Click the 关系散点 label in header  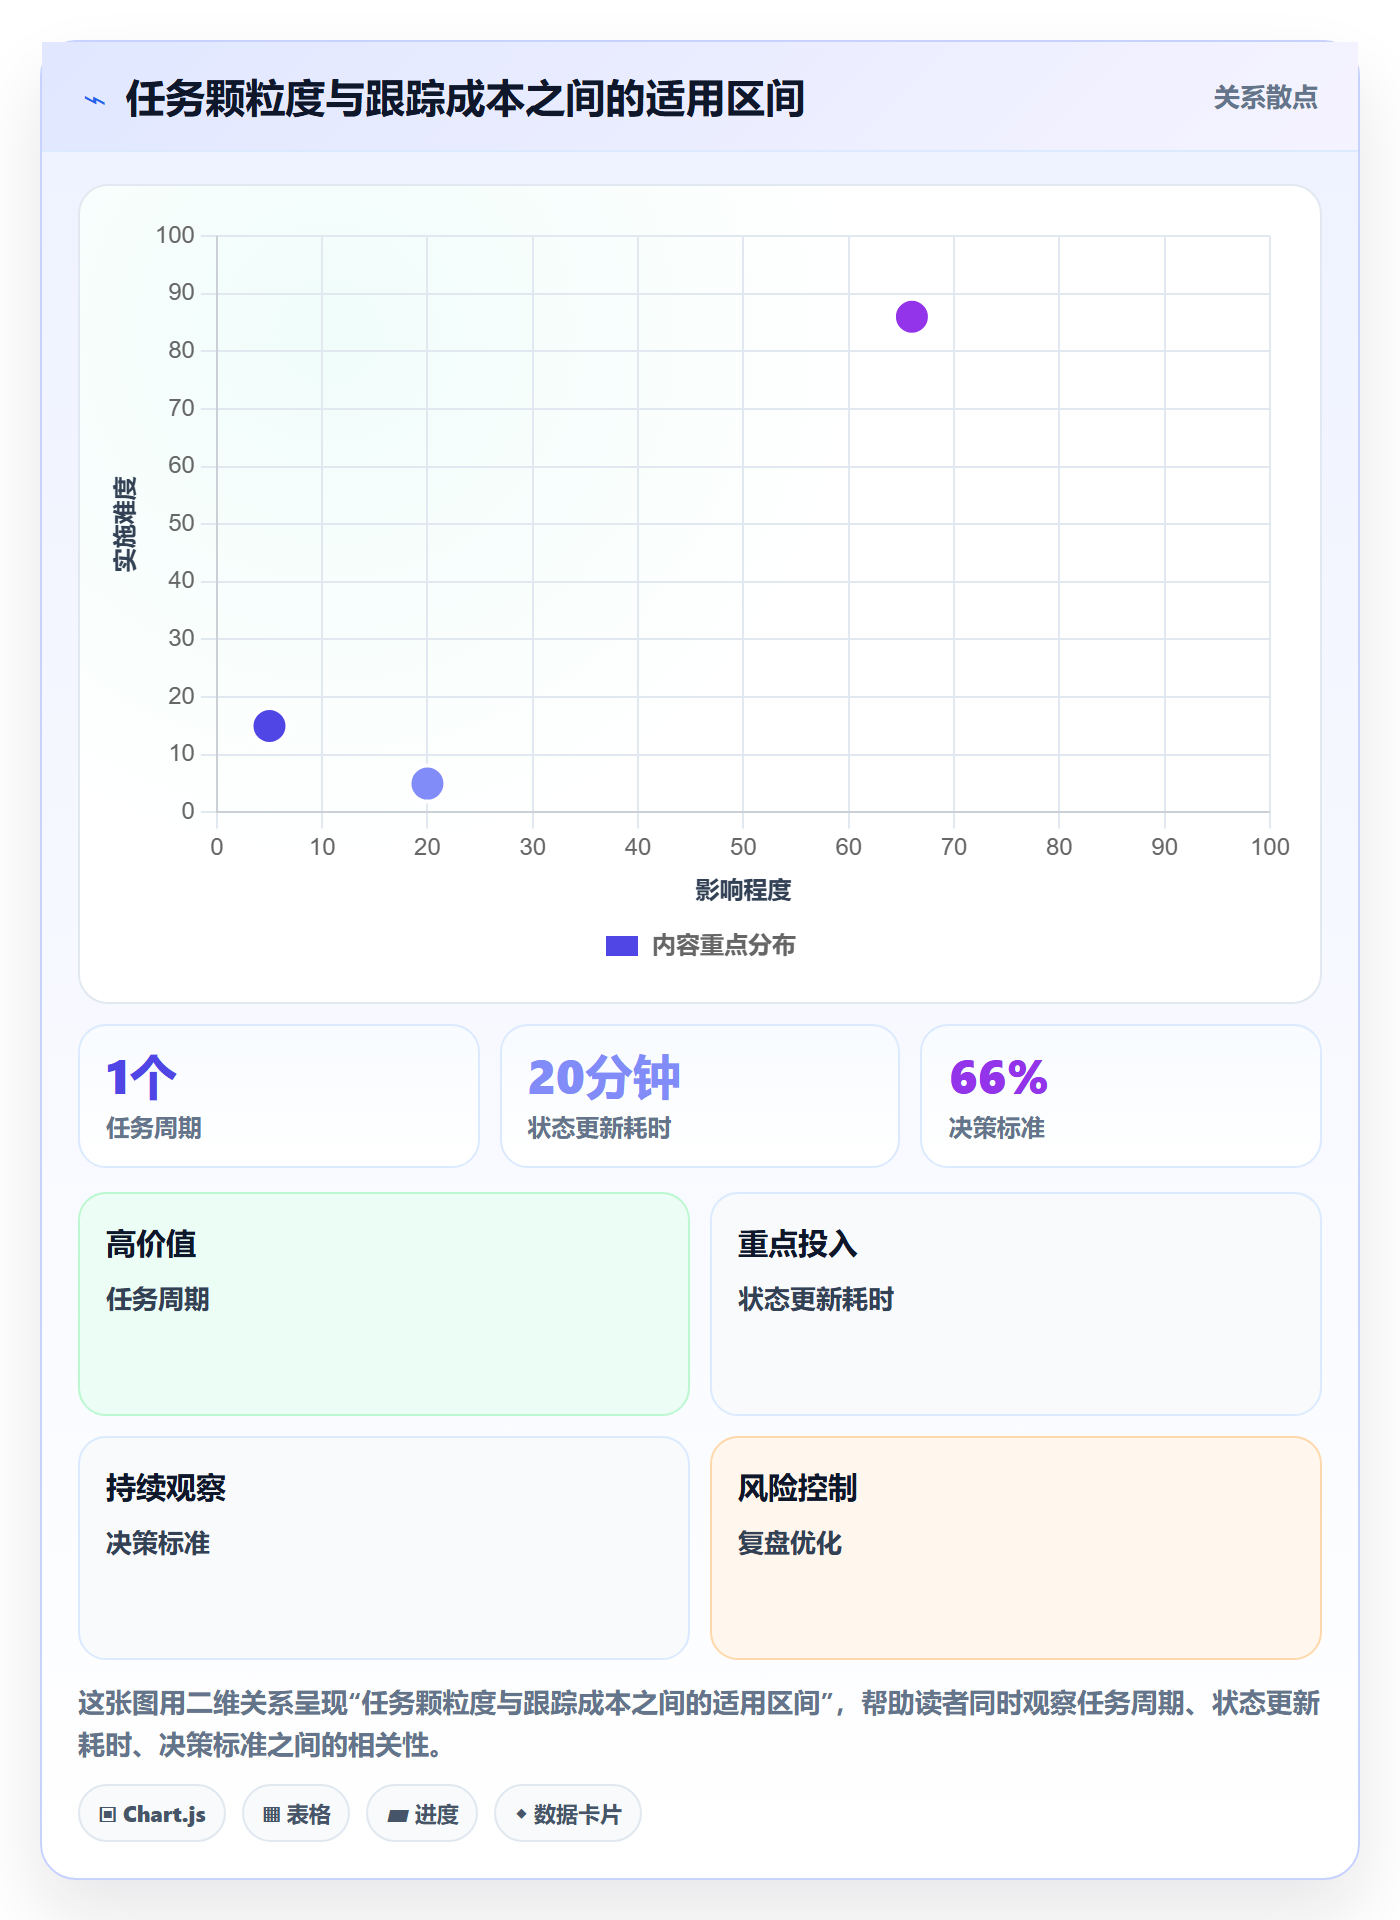coord(1265,98)
